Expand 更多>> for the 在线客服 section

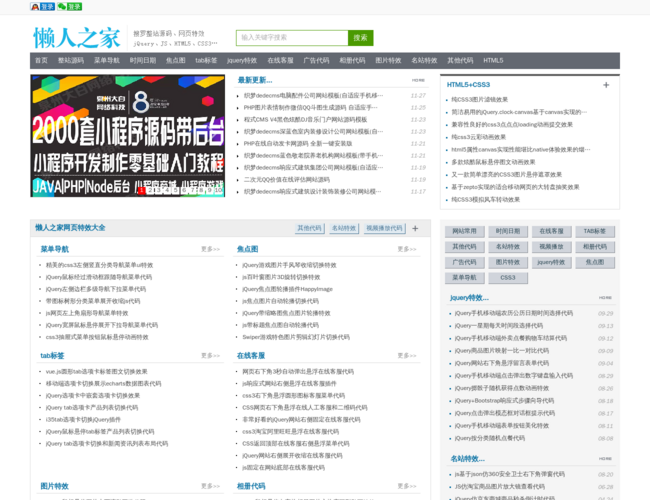[406, 355]
